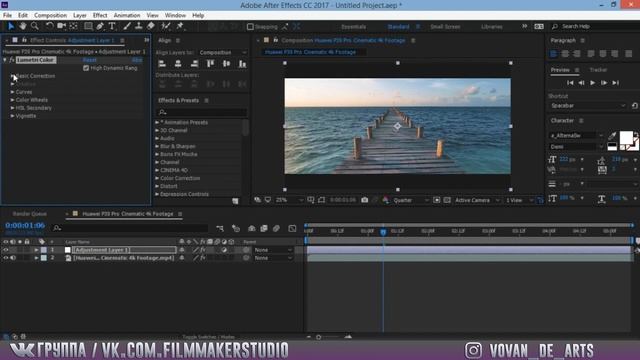Click the timeline current-time indicator
Screen dimensions: 640x360
click(383, 232)
